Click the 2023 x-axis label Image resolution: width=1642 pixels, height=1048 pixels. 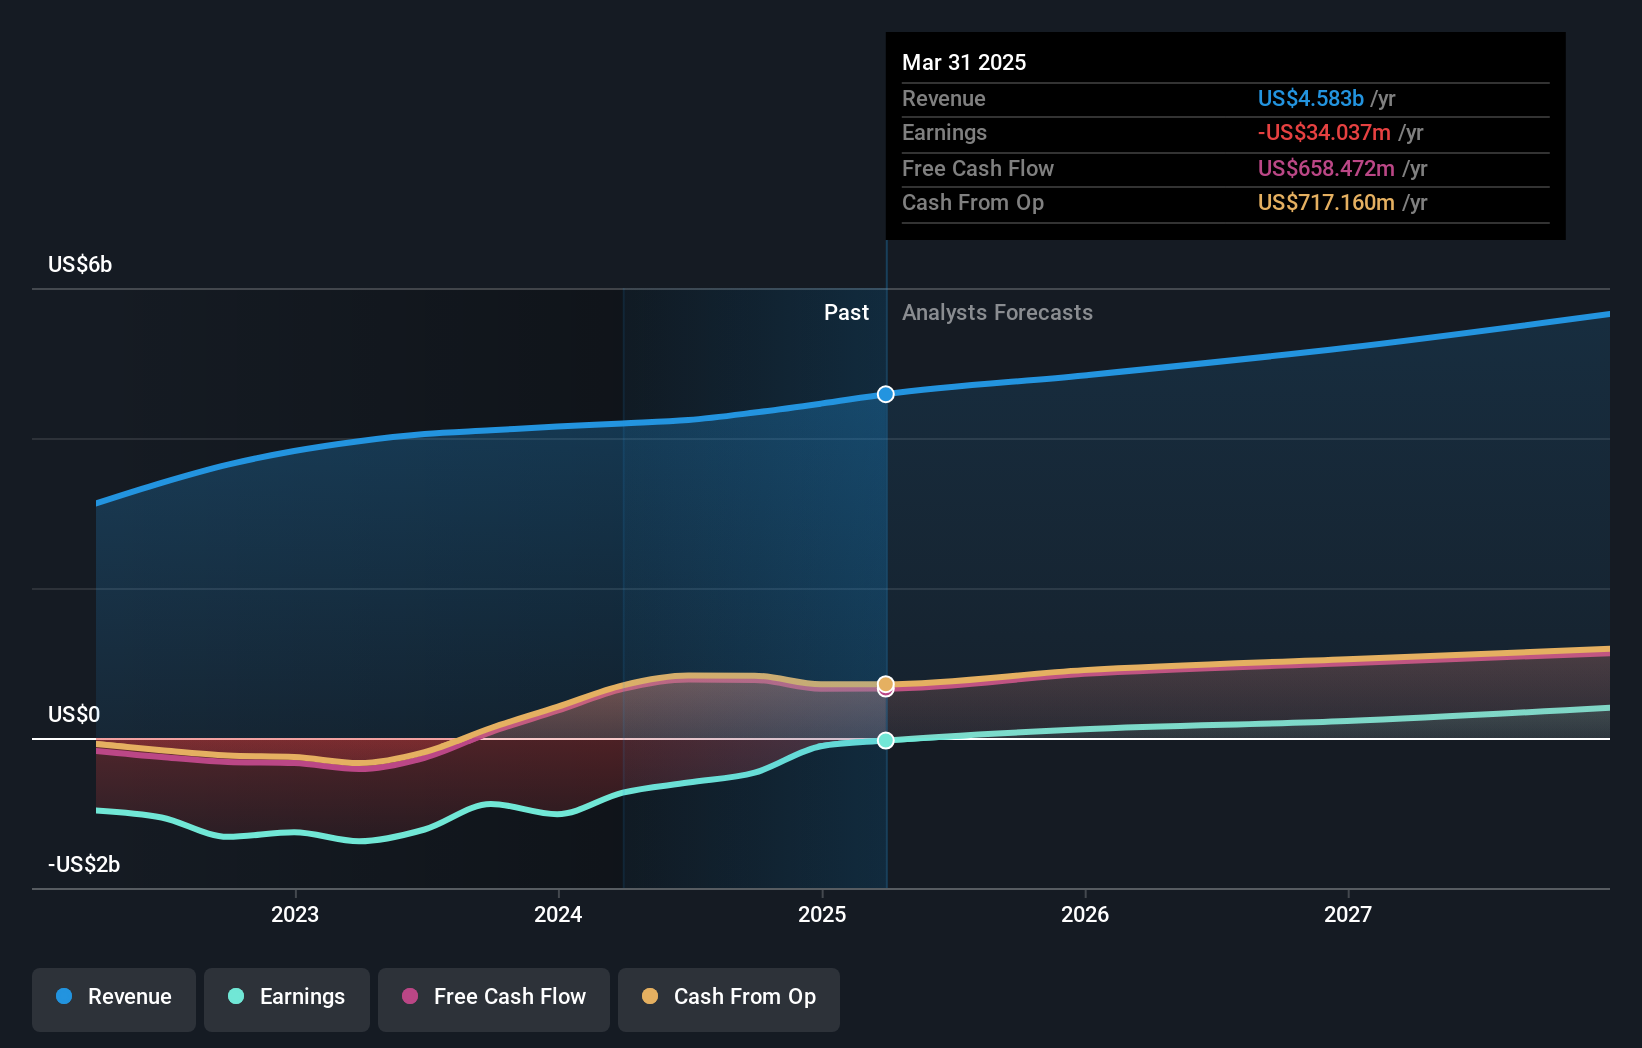295,914
